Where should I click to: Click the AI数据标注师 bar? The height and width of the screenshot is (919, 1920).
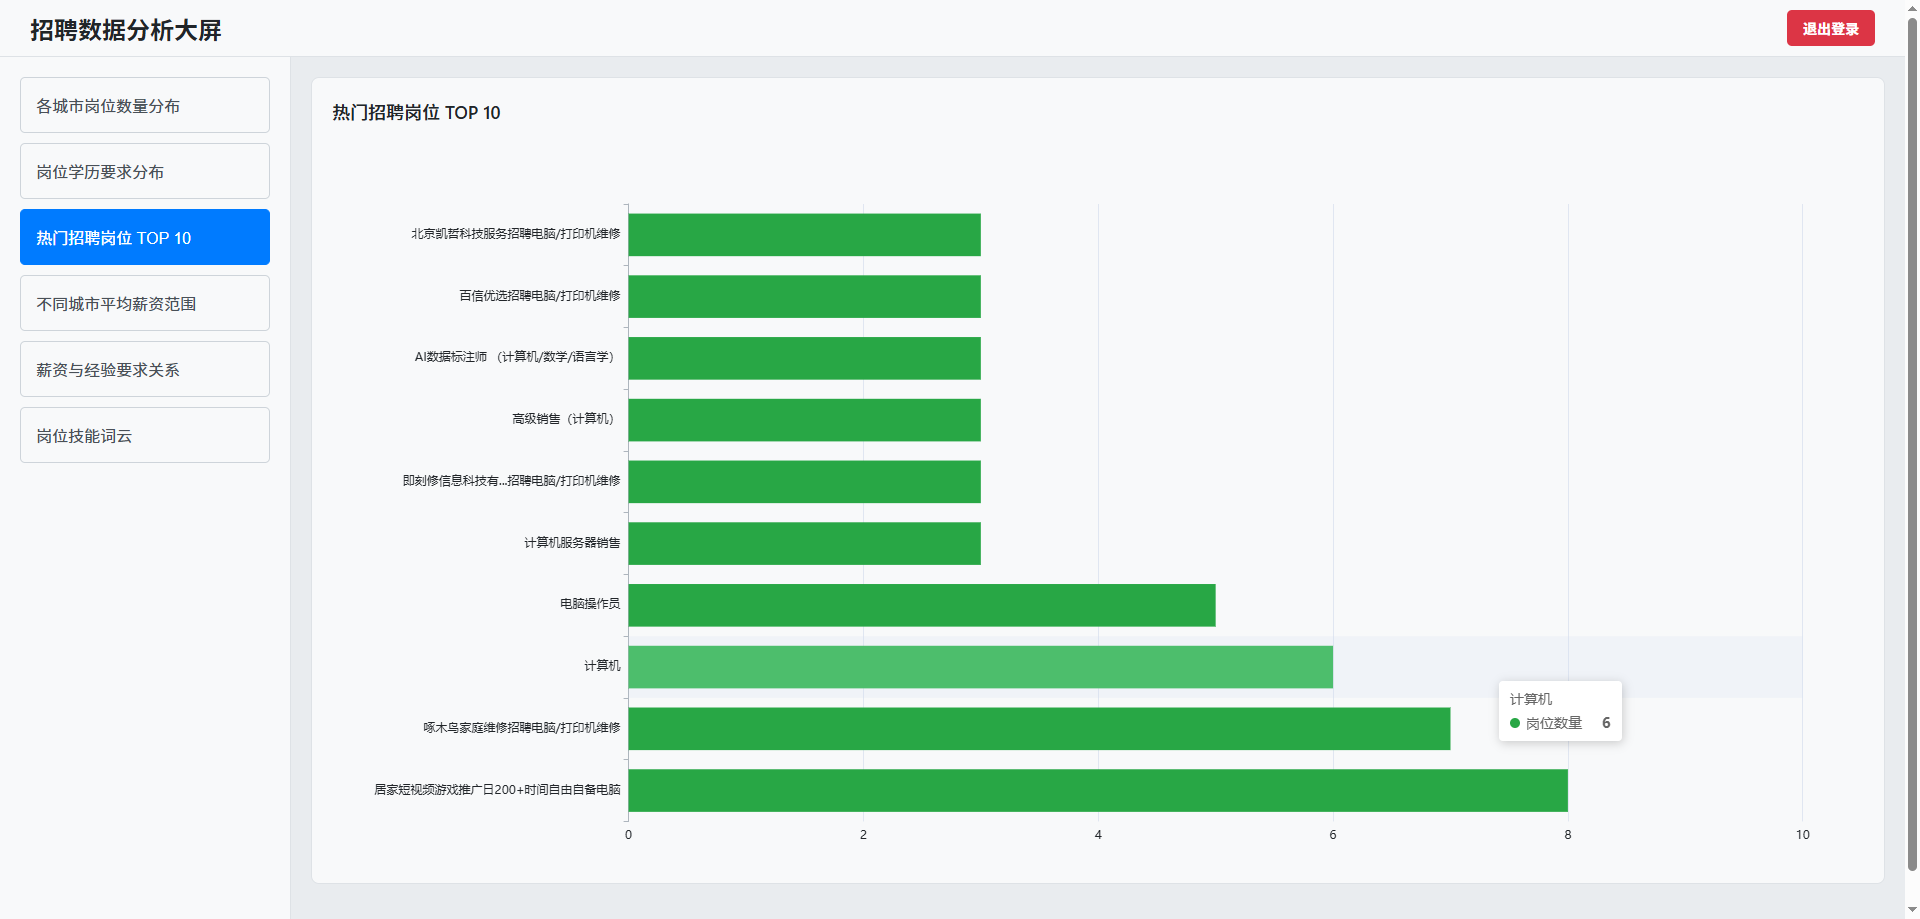(x=804, y=358)
